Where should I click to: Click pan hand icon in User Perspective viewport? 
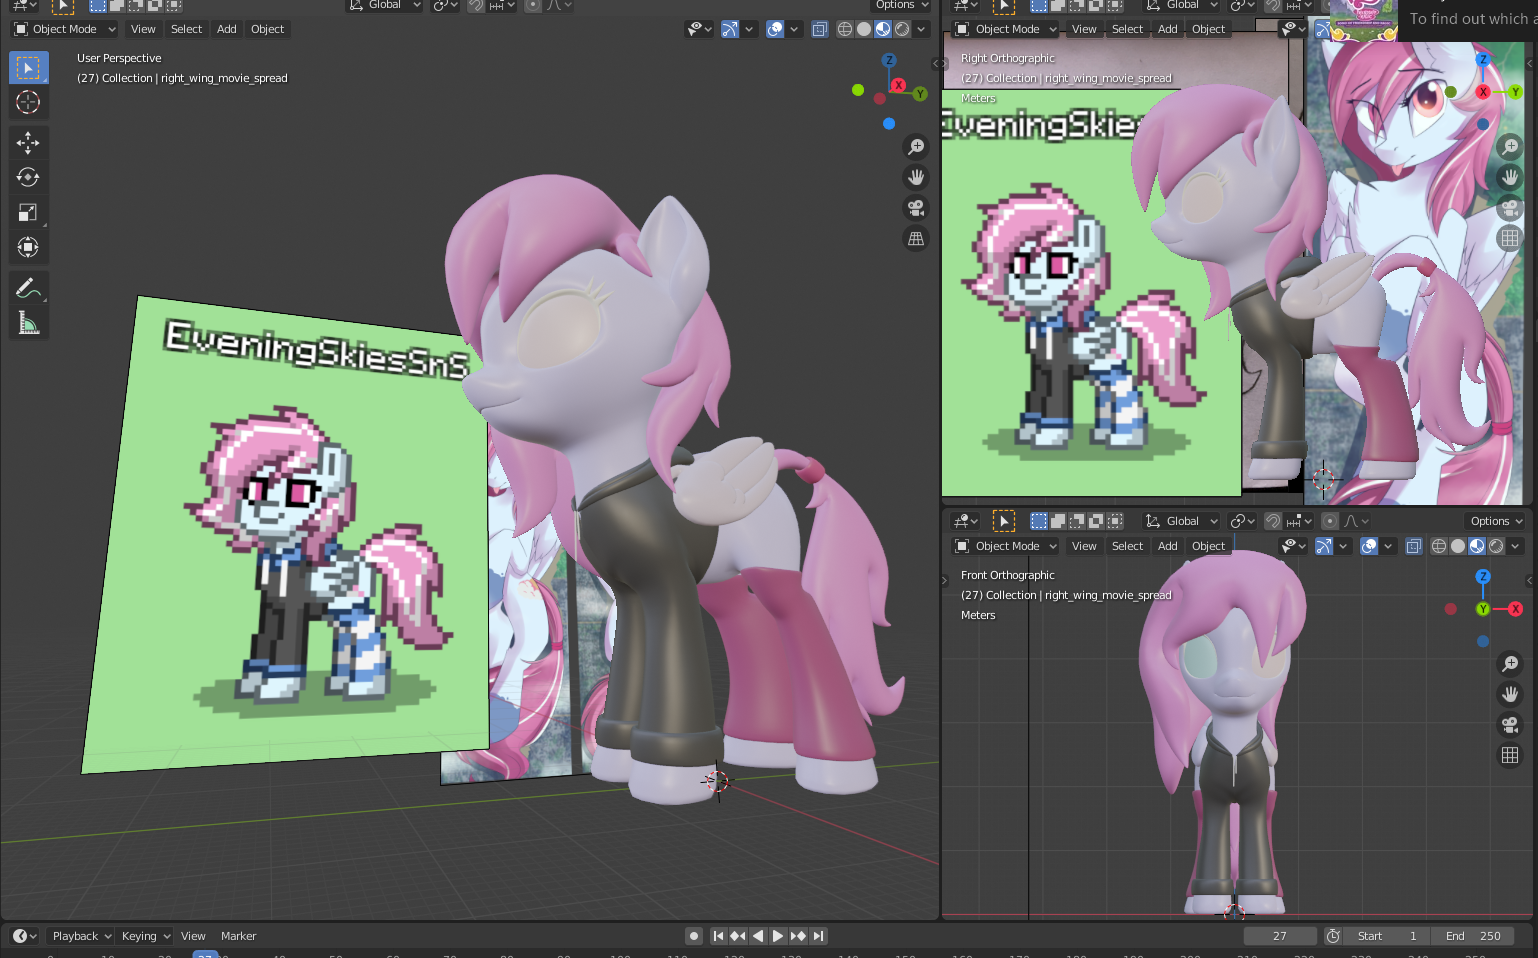(x=916, y=178)
